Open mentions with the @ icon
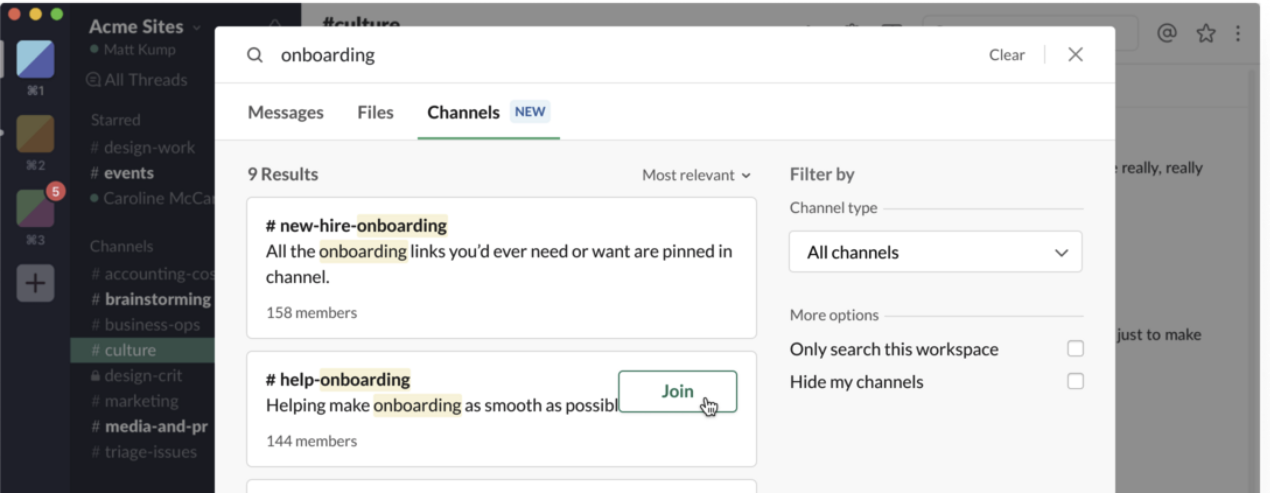 pos(1166,33)
